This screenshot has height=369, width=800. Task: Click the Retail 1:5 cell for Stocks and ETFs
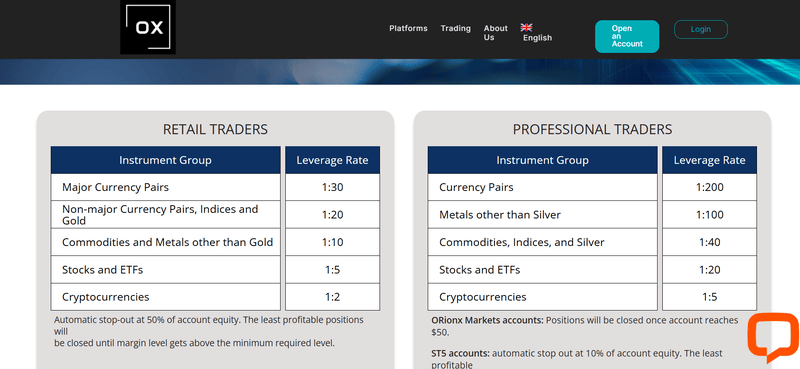pyautogui.click(x=332, y=269)
